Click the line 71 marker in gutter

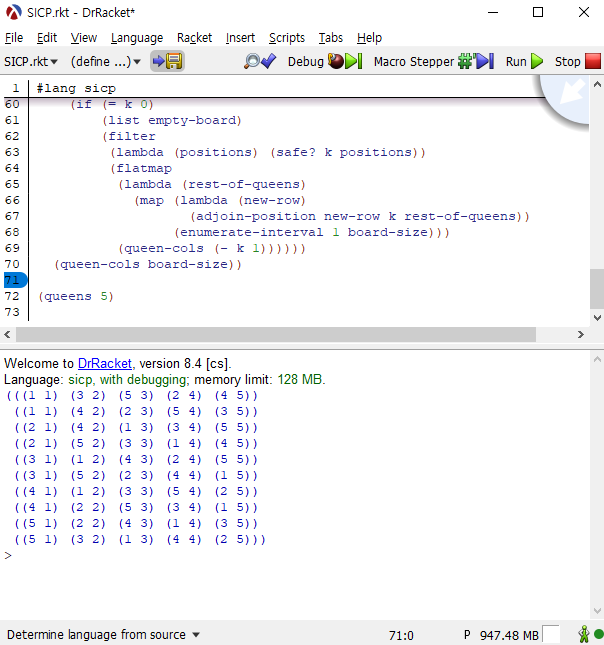click(13, 280)
